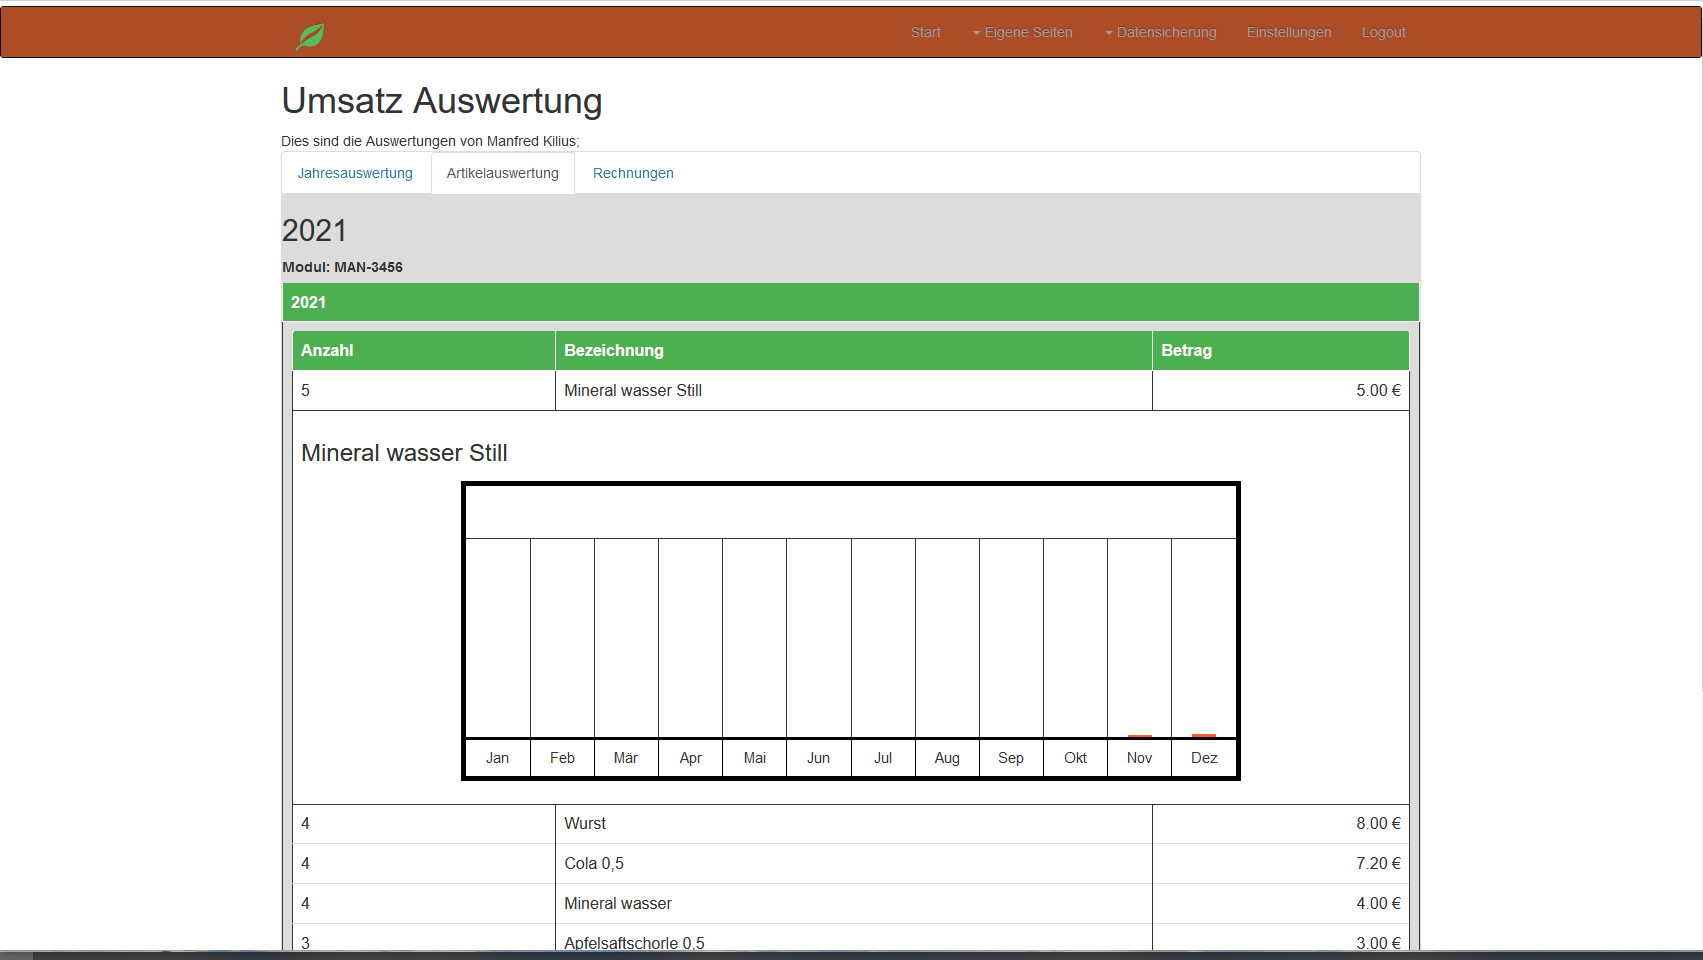Switch to the Jahresauswertung tab

[x=355, y=173]
